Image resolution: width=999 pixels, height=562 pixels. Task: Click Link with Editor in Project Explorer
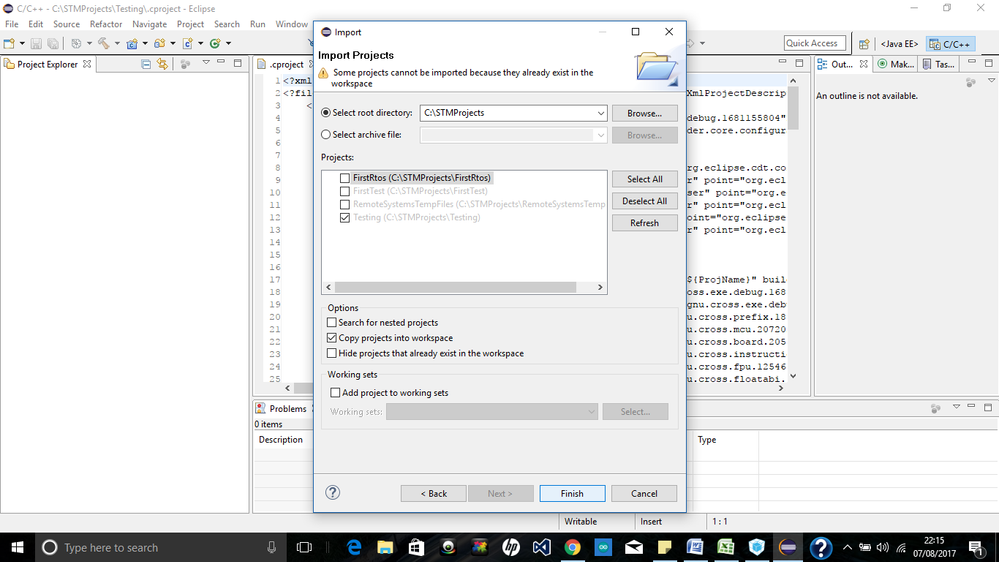[162, 64]
